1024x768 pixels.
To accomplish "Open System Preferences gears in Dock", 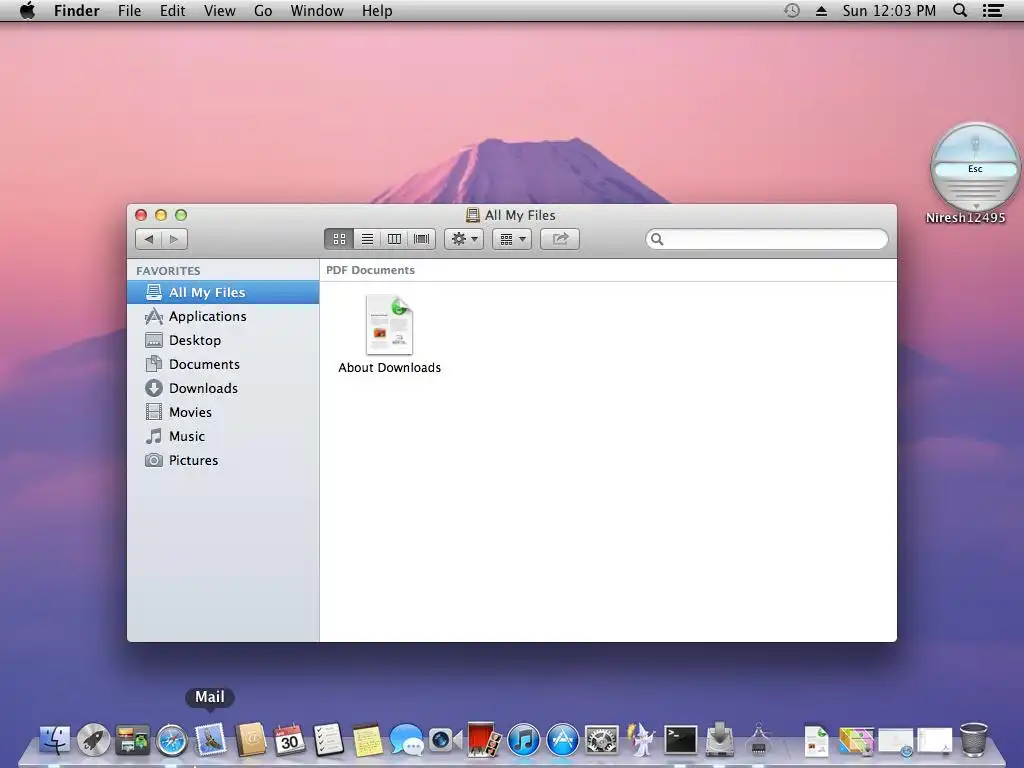I will click(601, 741).
